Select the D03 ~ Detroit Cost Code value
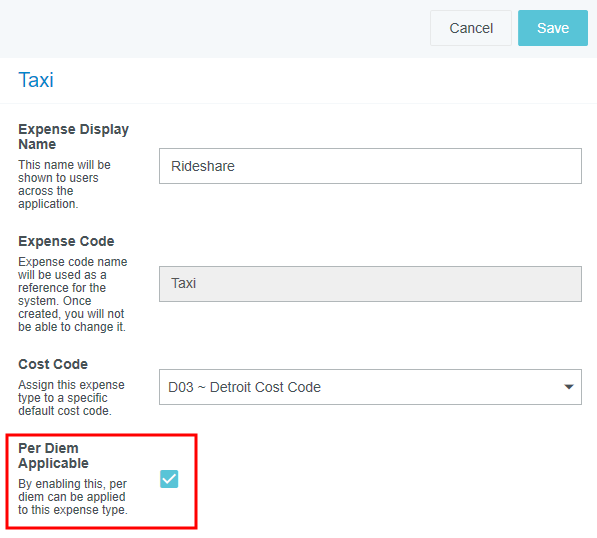Image resolution: width=597 pixels, height=538 pixels. click(x=244, y=387)
